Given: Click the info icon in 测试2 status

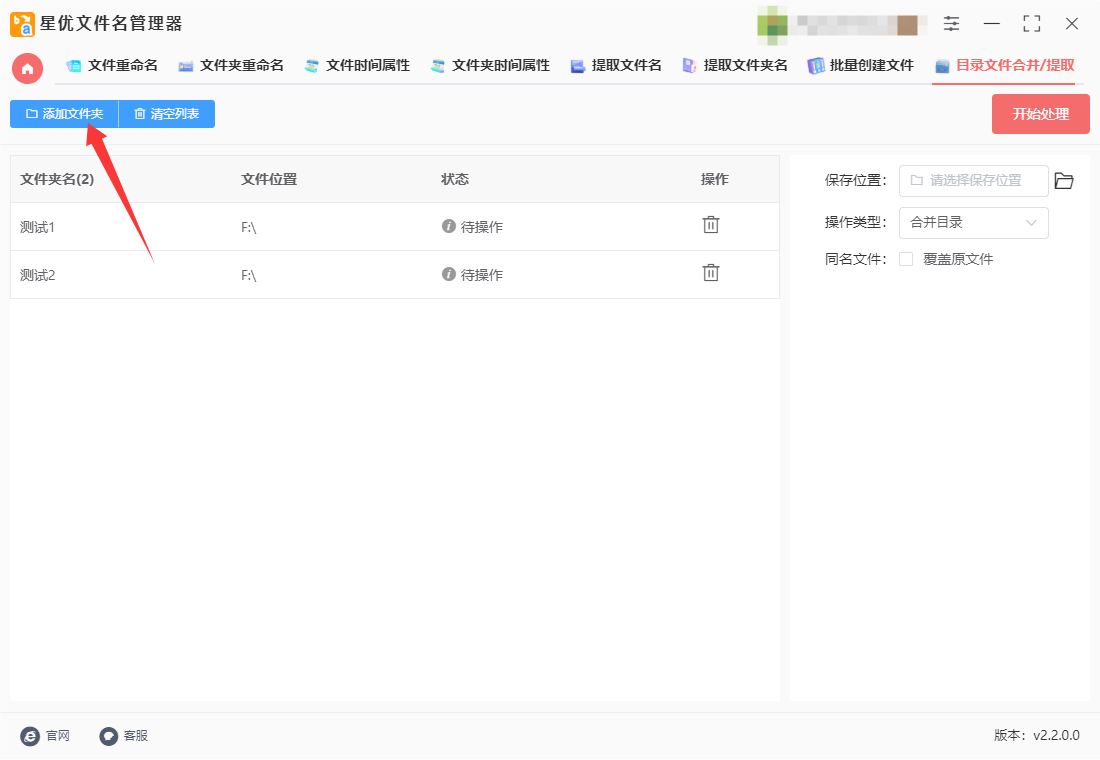Looking at the screenshot, I should pyautogui.click(x=449, y=274).
